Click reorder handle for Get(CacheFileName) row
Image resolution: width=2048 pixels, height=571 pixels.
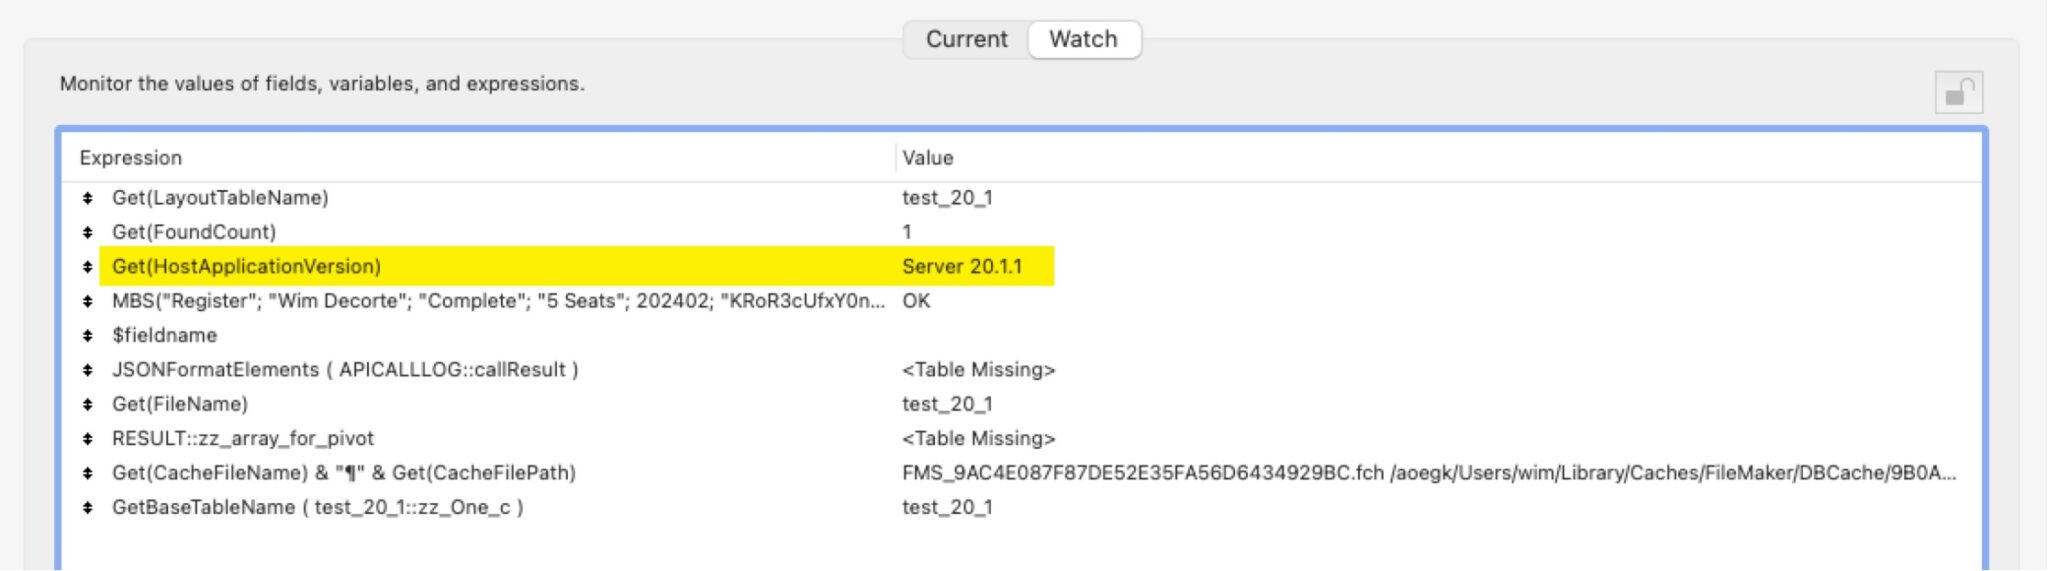point(88,473)
